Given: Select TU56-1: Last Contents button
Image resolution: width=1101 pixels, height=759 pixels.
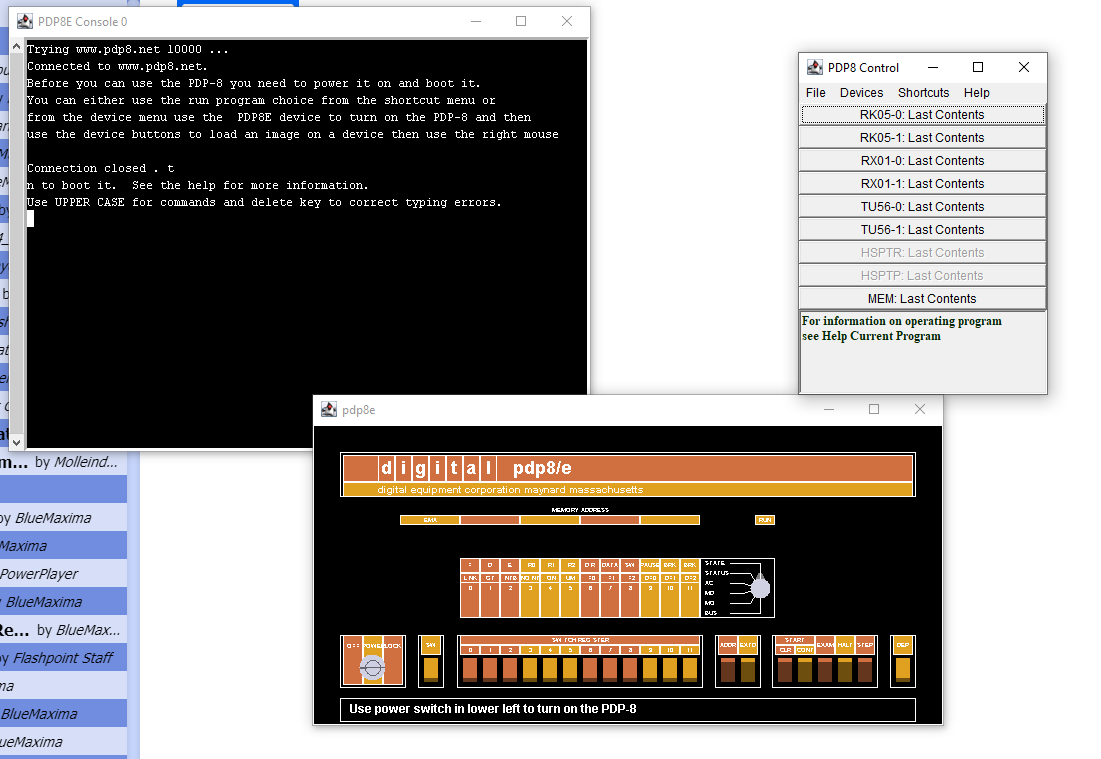Looking at the screenshot, I should coord(922,230).
